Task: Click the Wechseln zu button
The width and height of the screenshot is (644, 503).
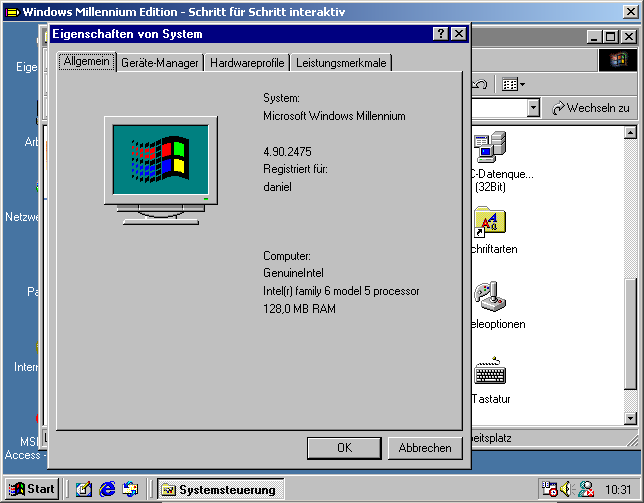Action: click(590, 108)
